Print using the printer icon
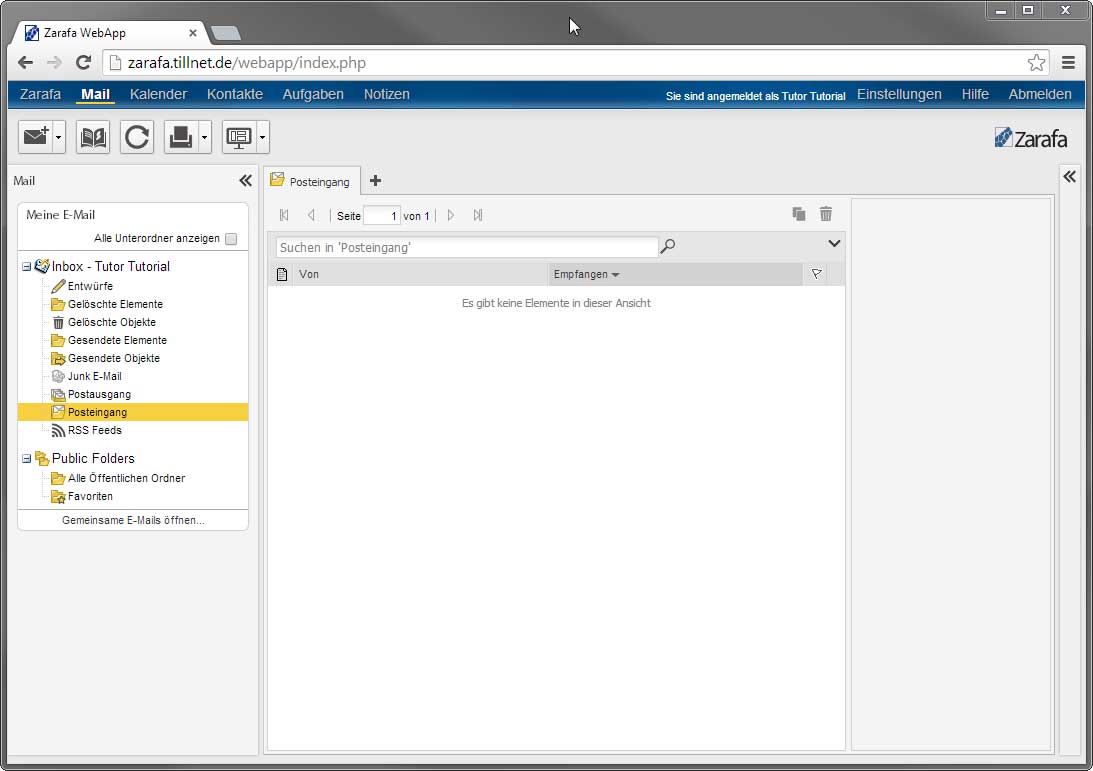 [x=181, y=137]
